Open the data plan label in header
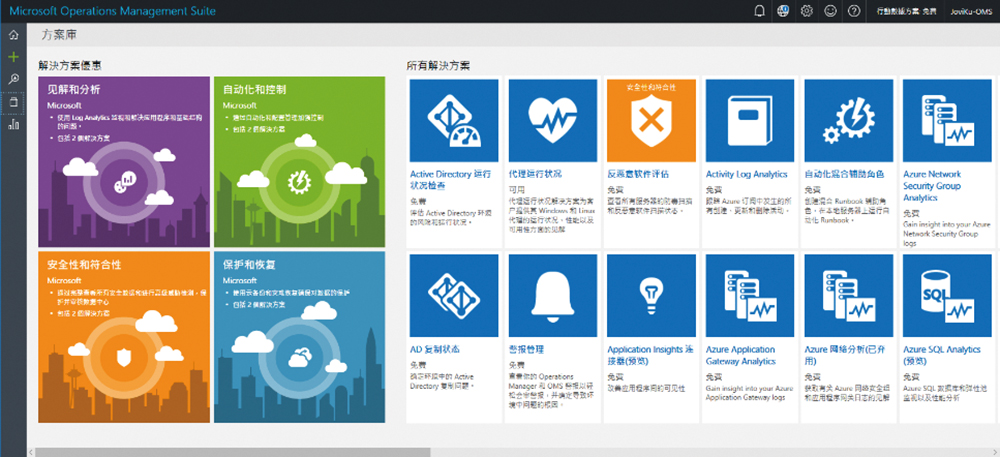This screenshot has width=1000, height=457. tap(906, 11)
